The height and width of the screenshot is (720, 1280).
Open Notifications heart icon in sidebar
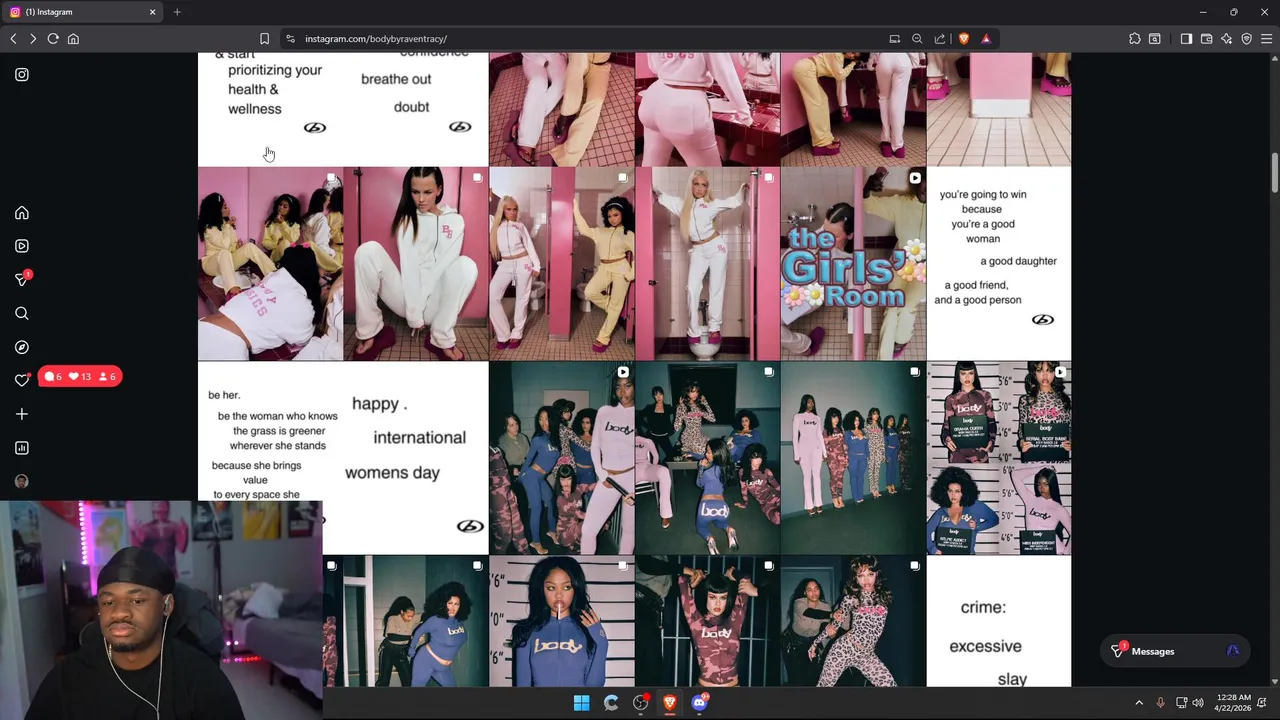[x=22, y=380]
